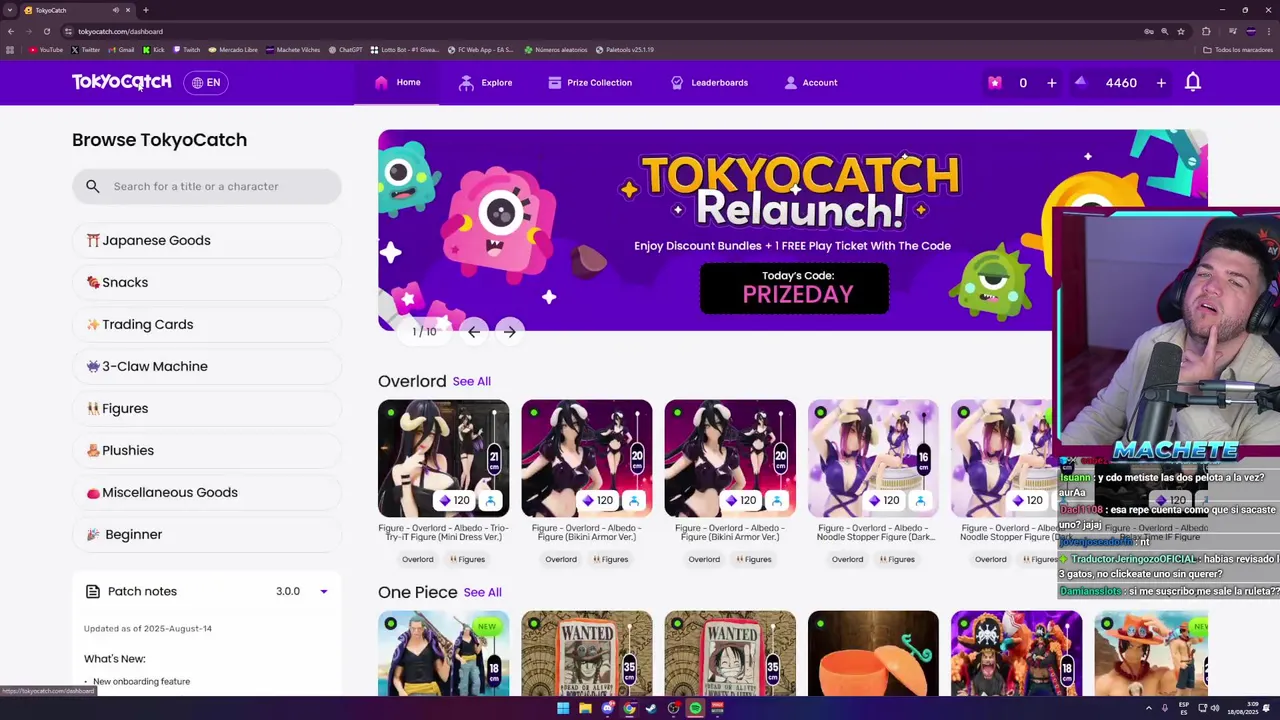Open the Kick bookmark
The width and height of the screenshot is (1280, 720).
point(153,49)
